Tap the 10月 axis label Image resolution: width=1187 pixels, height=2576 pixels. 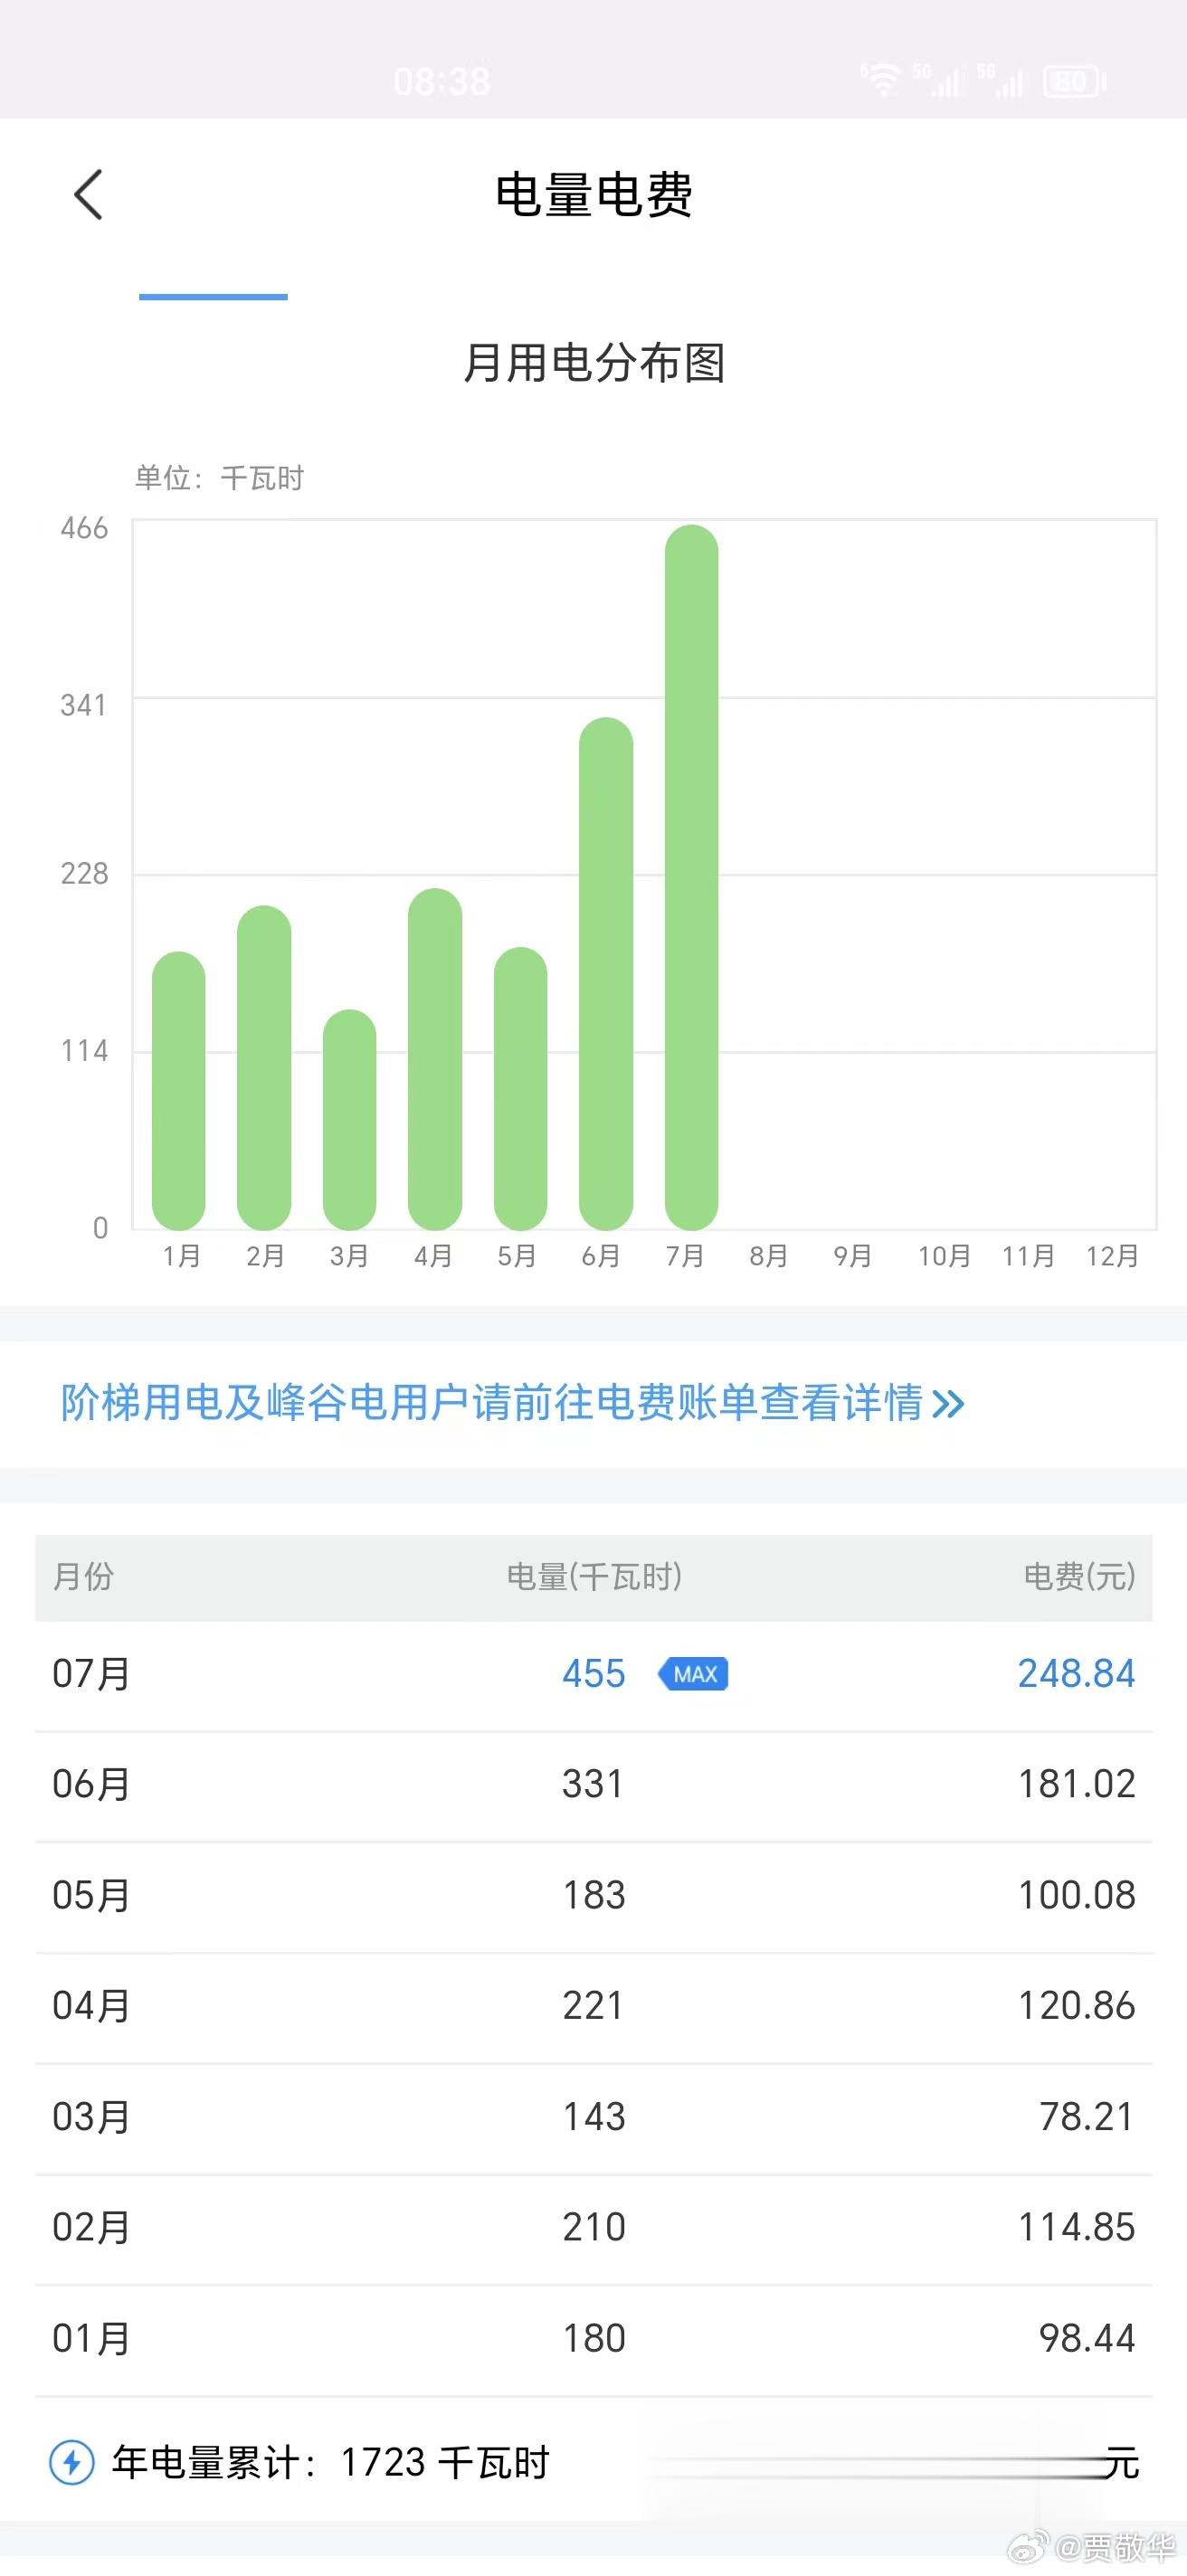945,1256
